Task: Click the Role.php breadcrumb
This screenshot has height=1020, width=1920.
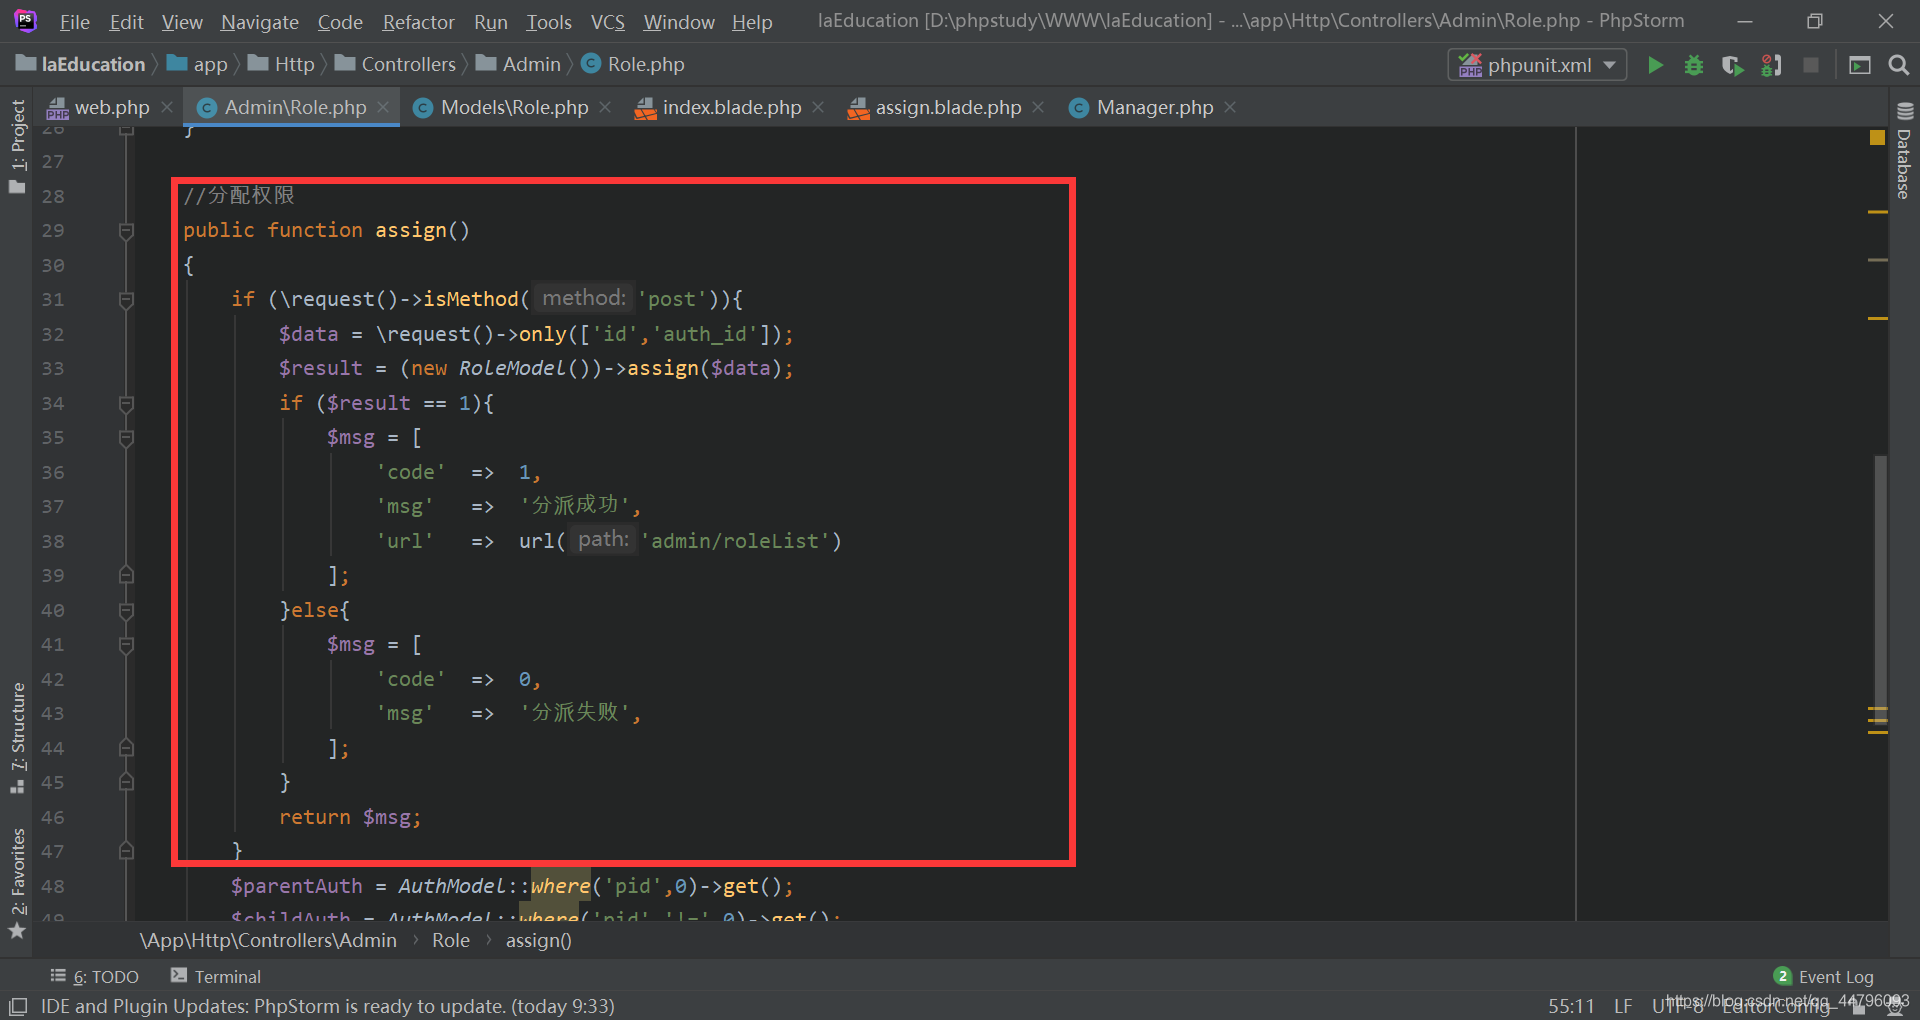Action: click(634, 64)
